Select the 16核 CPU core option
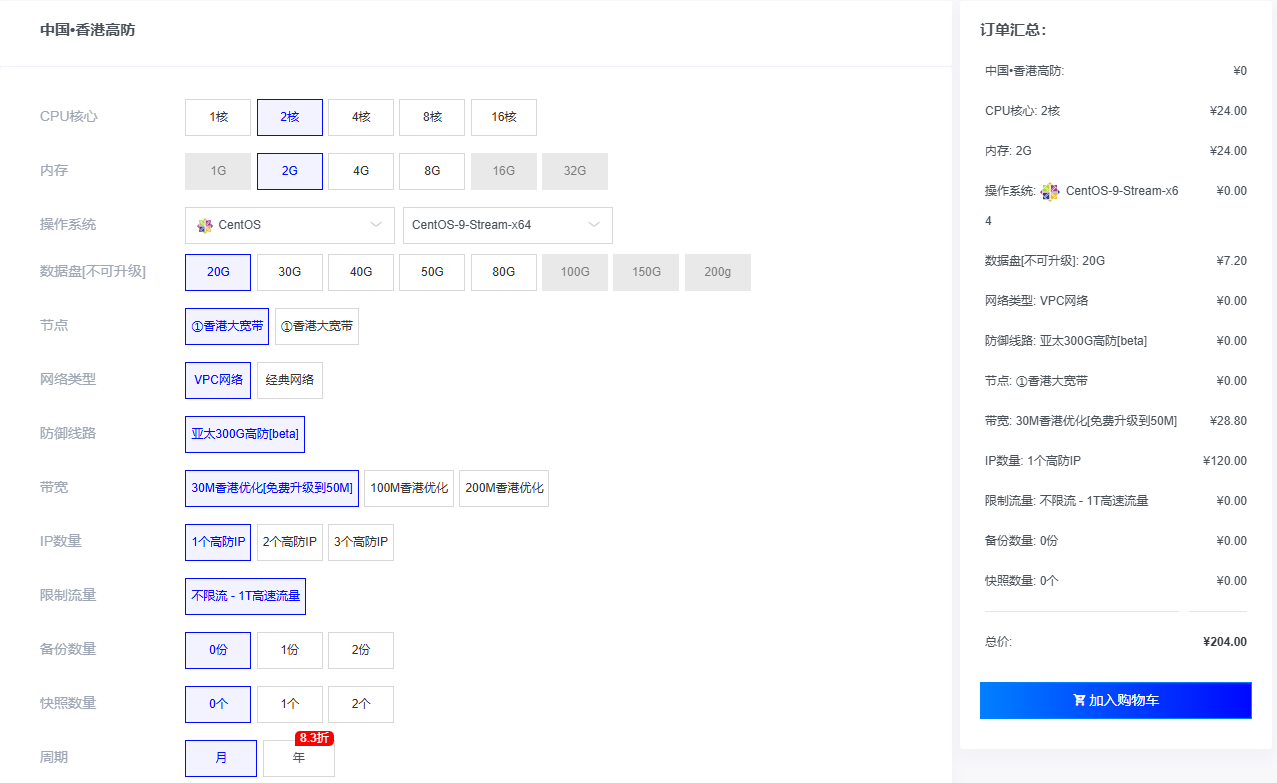Viewport: 1277px width, 783px height. pyautogui.click(x=504, y=117)
